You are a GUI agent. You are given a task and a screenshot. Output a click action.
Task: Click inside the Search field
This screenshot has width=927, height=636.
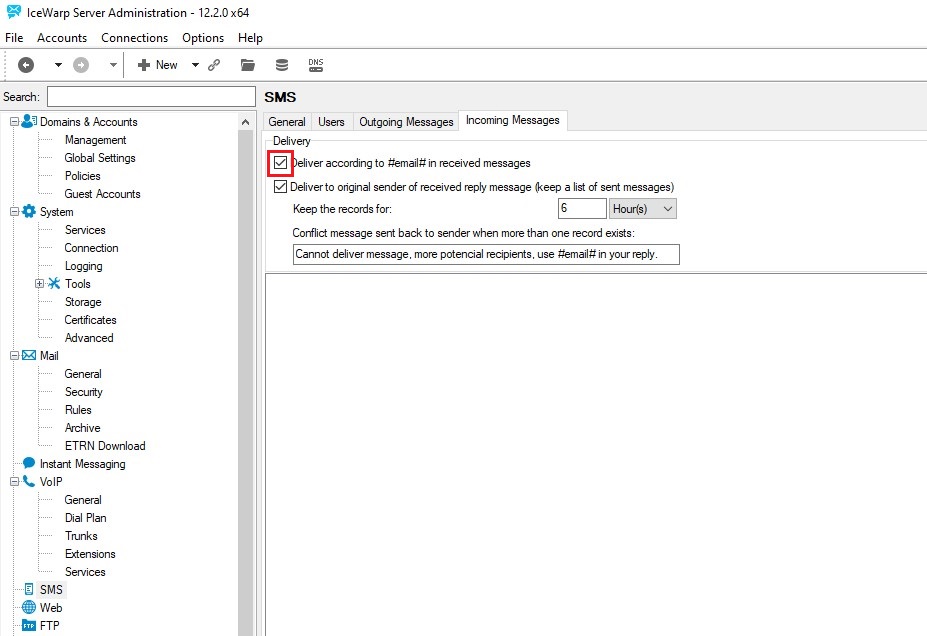point(151,97)
